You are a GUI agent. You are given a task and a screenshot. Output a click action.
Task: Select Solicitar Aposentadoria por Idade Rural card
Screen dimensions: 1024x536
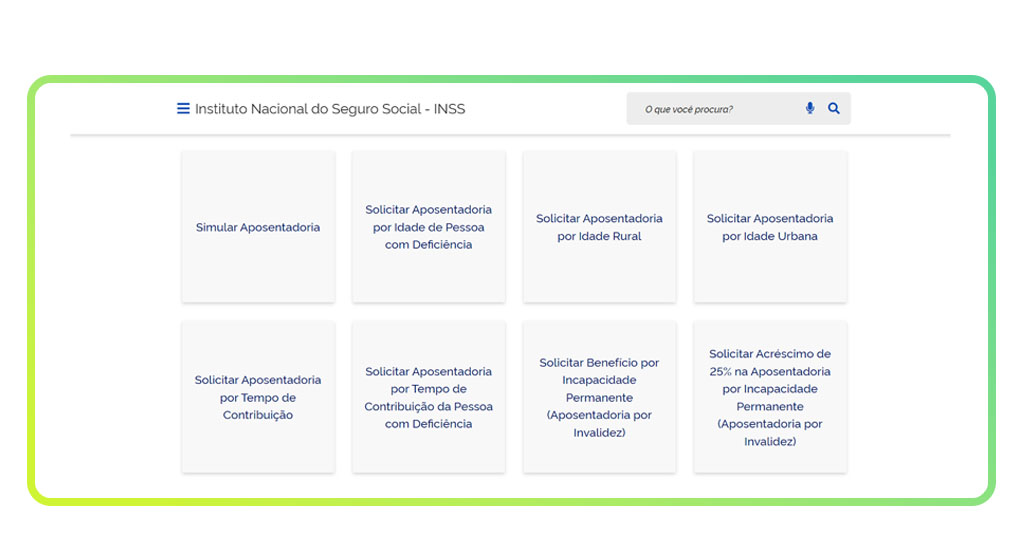pyautogui.click(x=600, y=227)
